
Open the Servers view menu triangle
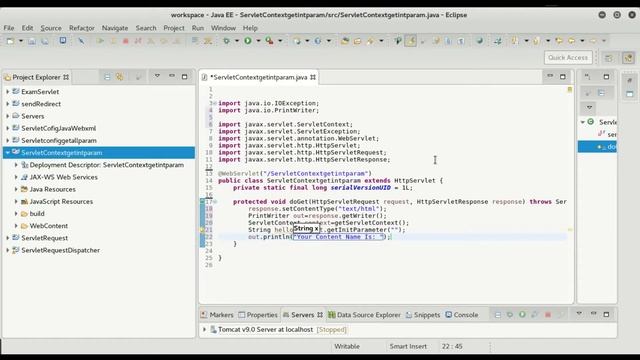(579, 314)
